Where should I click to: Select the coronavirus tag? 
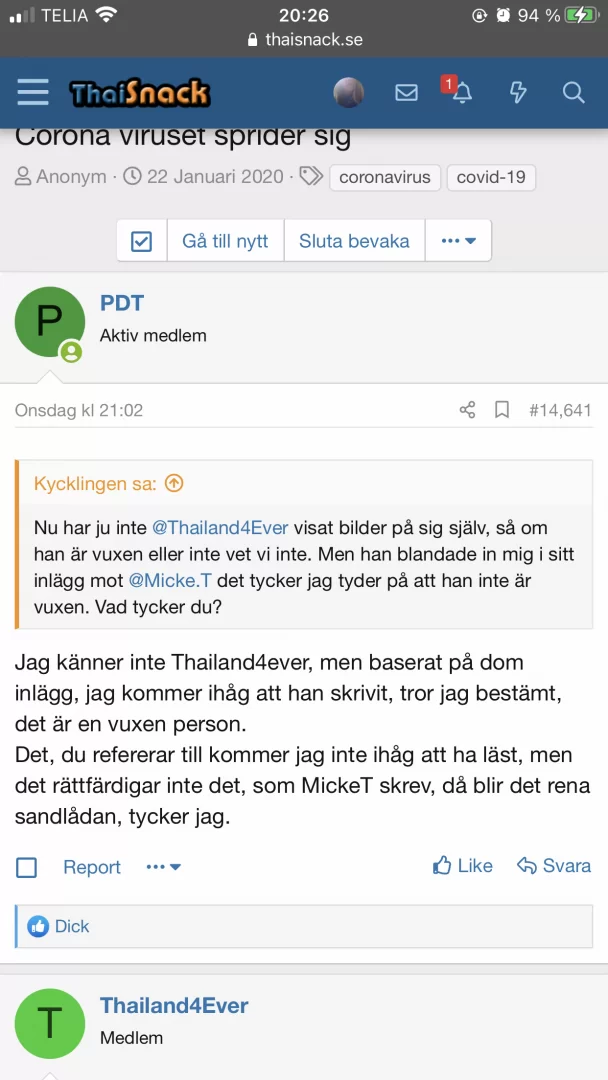tap(385, 178)
